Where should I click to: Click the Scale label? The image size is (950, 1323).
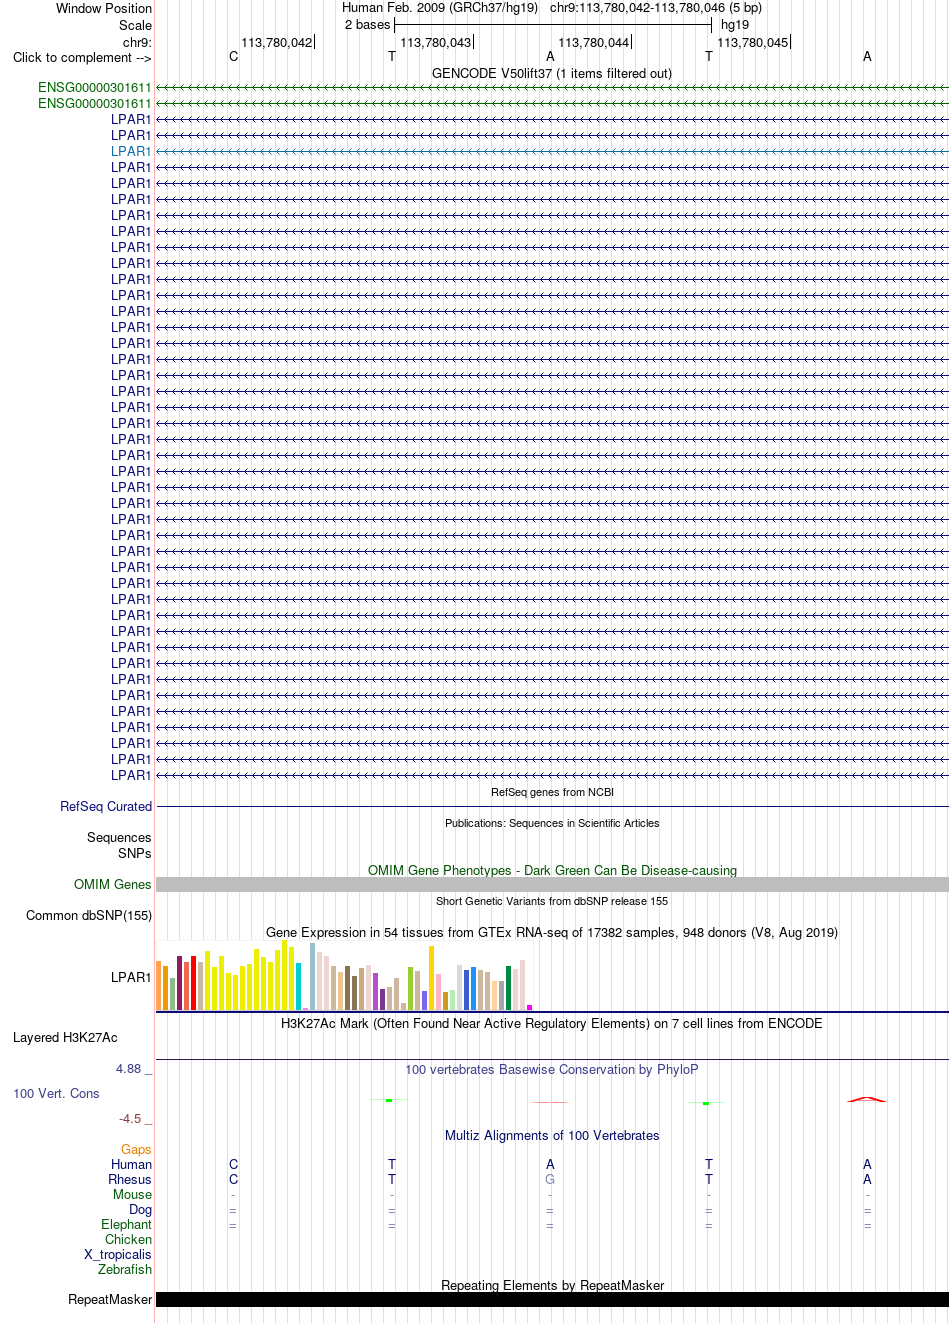(135, 26)
